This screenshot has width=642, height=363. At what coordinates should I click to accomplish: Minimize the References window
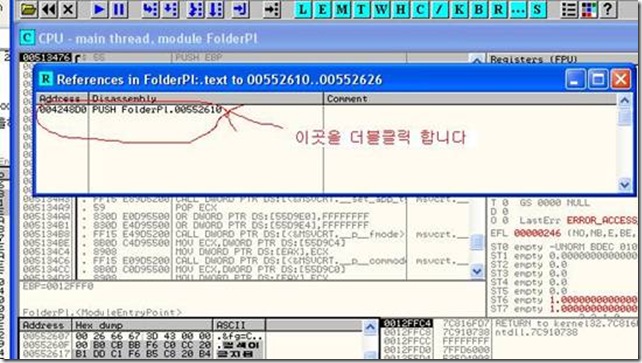click(x=575, y=79)
